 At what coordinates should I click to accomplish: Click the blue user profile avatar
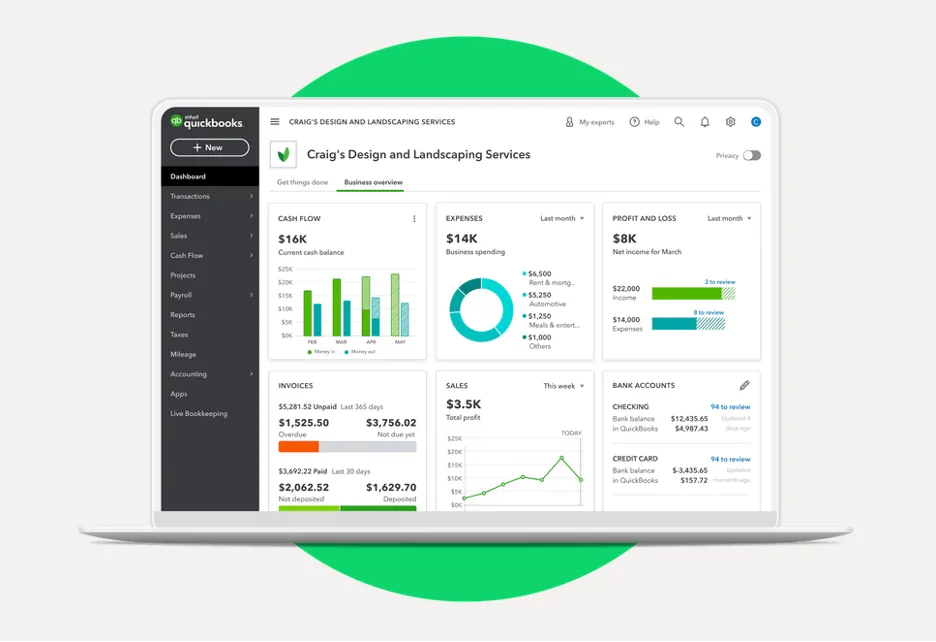tap(756, 122)
